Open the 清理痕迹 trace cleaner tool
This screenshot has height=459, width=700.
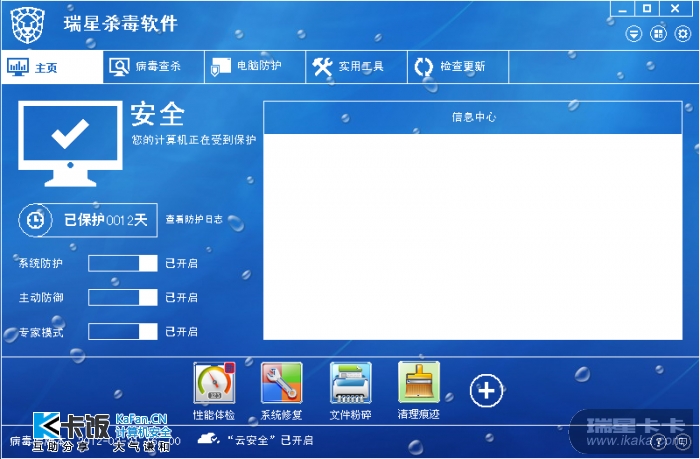point(419,391)
